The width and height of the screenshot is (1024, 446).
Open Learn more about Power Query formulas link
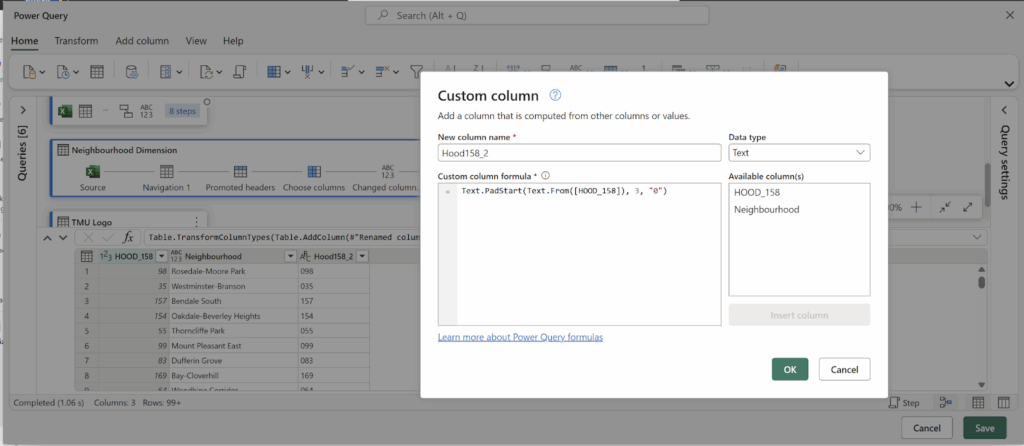click(x=520, y=337)
